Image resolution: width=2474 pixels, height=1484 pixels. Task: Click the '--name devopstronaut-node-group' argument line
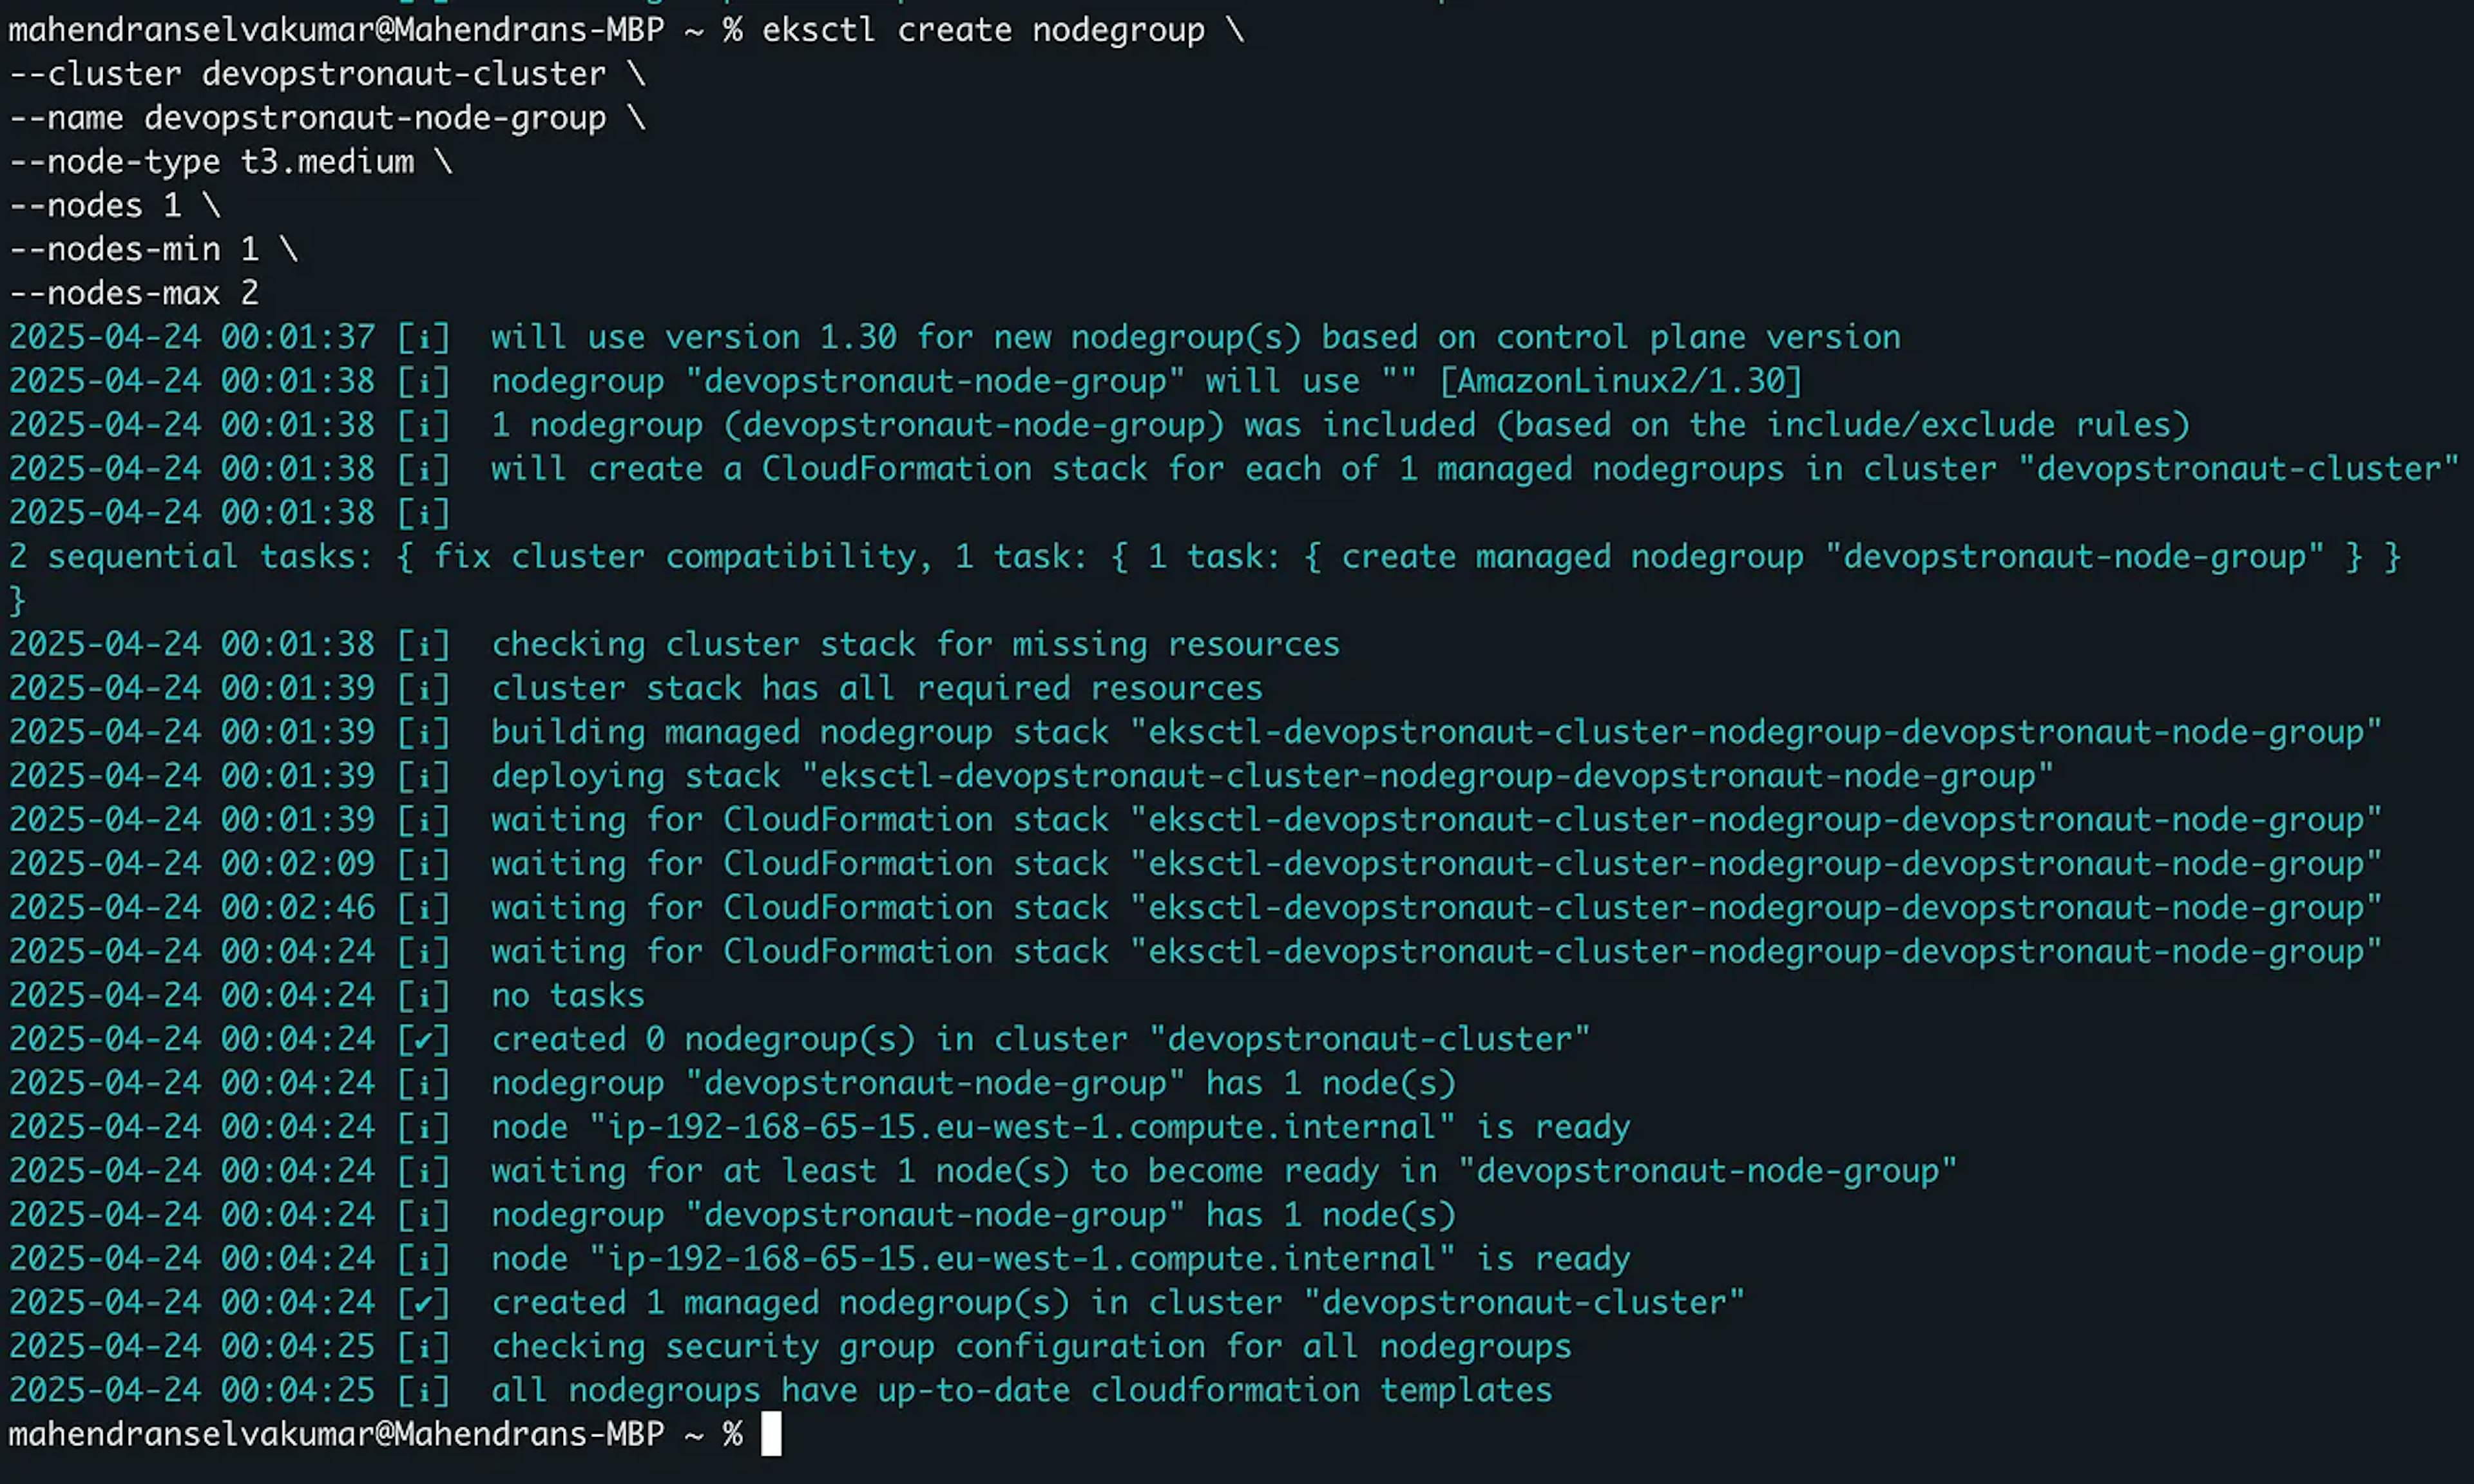pos(326,118)
